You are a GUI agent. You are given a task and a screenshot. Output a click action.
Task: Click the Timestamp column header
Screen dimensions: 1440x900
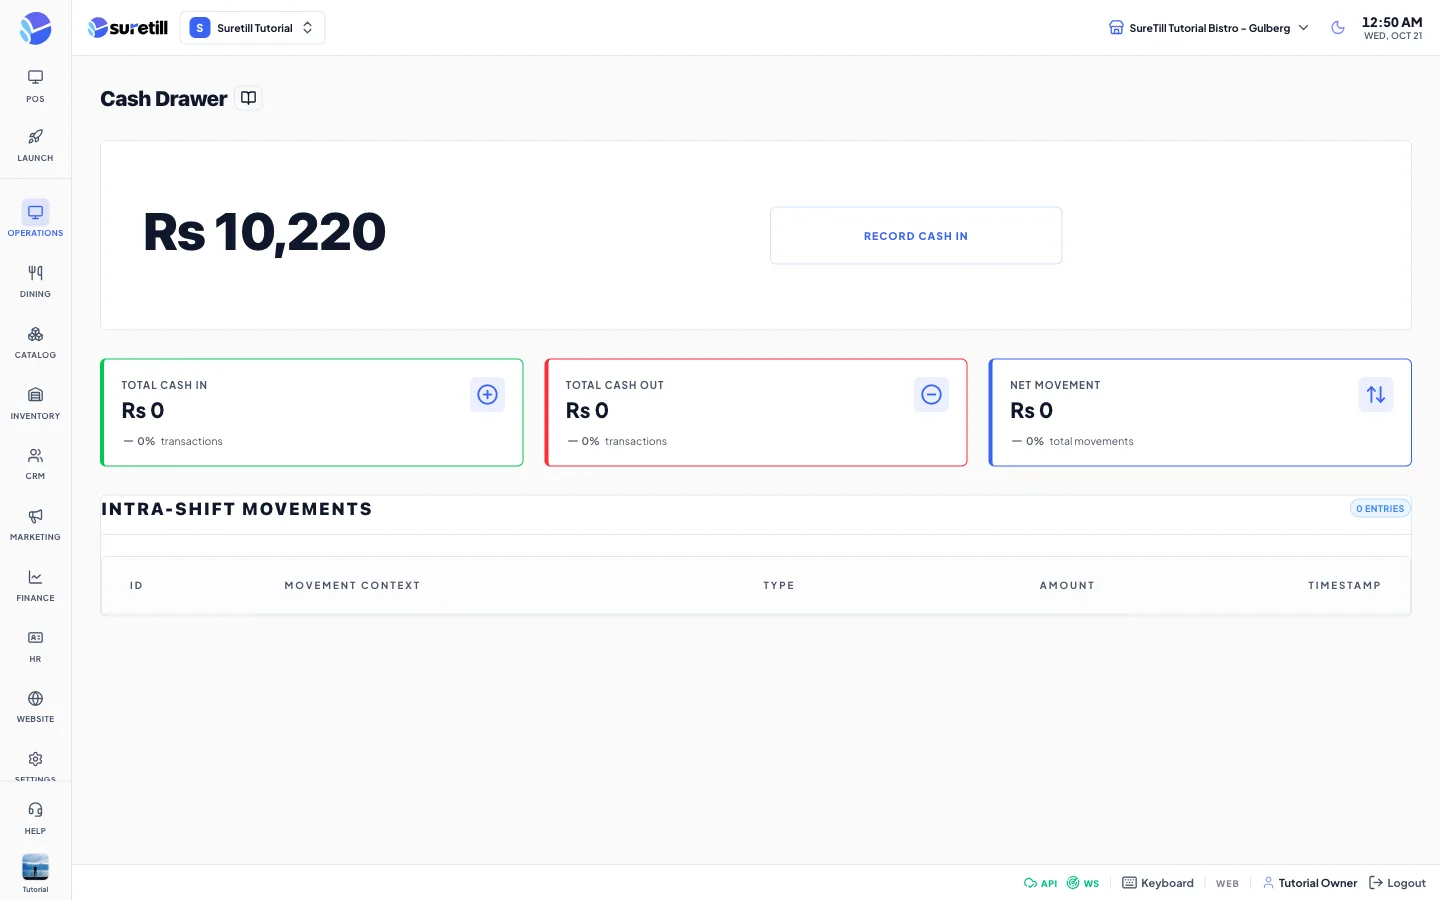(1344, 586)
